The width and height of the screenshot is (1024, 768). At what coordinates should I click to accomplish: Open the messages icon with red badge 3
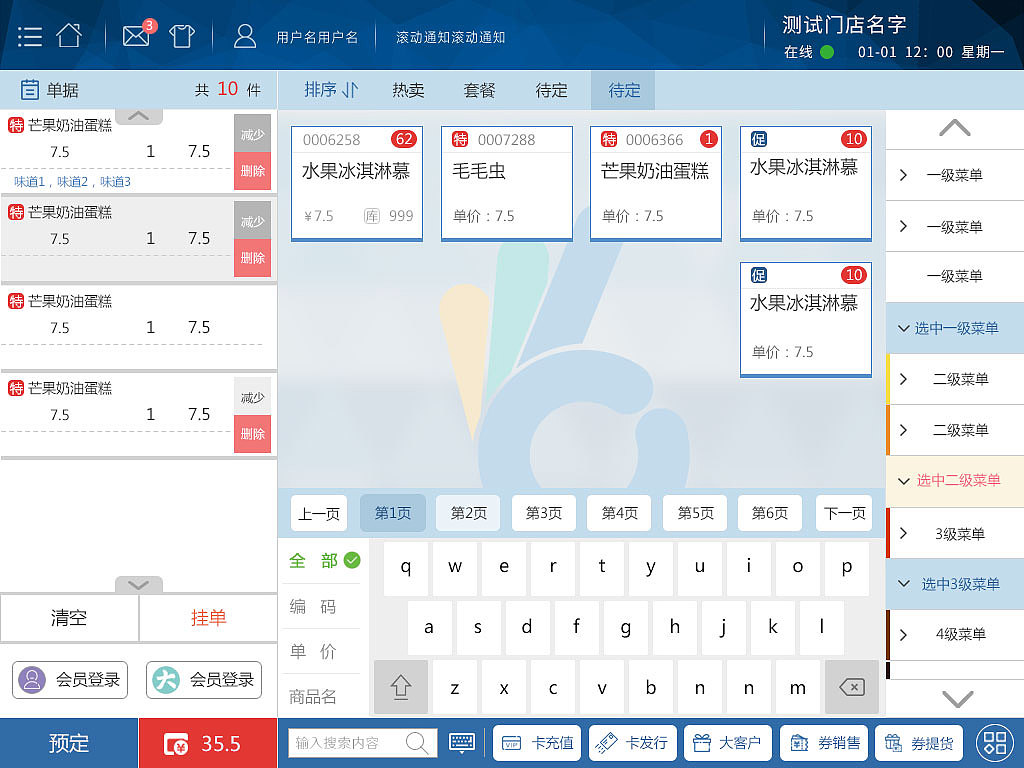[x=136, y=33]
